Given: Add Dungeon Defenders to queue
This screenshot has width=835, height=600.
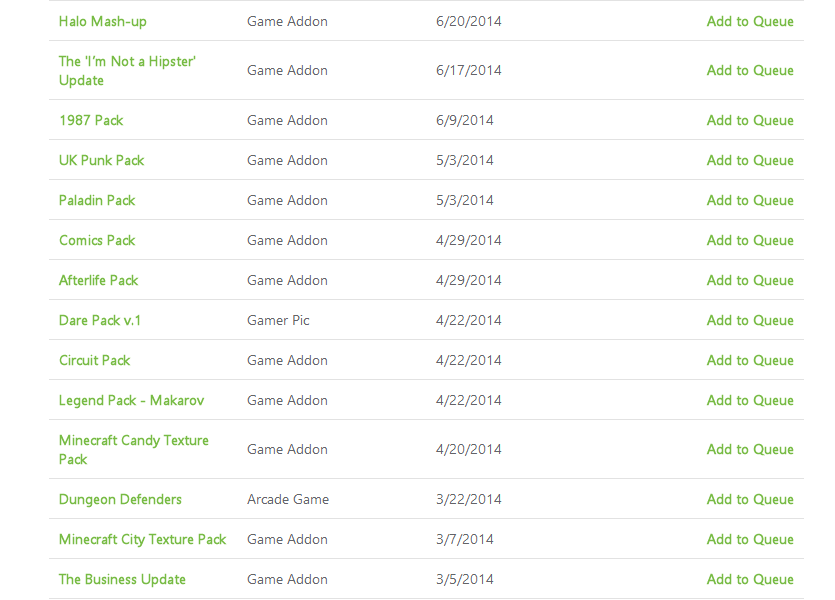Looking at the screenshot, I should [749, 499].
